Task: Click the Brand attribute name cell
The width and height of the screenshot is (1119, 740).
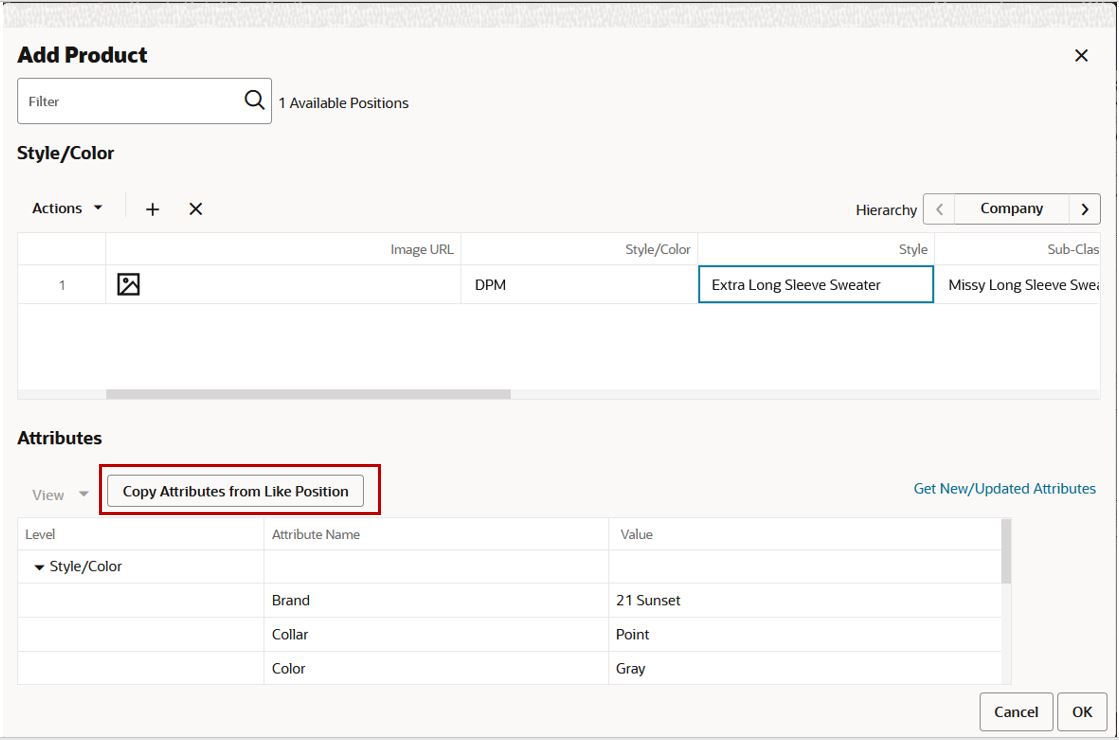Action: [x=436, y=600]
